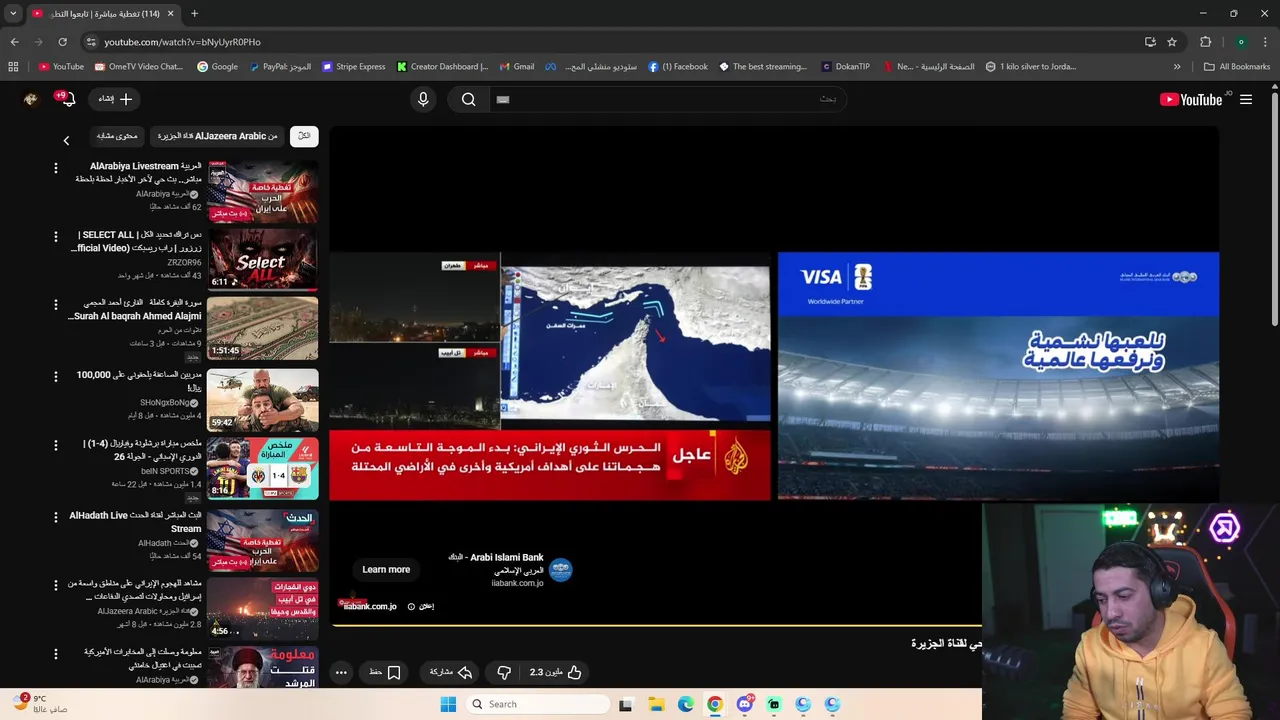Open the 59:42 SHoNgxBoNg video thumbnail
Viewport: 1280px width, 720px height.
coord(263,399)
